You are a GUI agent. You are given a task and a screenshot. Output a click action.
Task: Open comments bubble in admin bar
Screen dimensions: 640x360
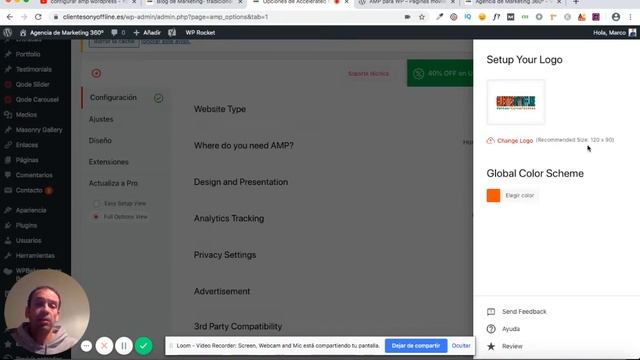[118, 33]
